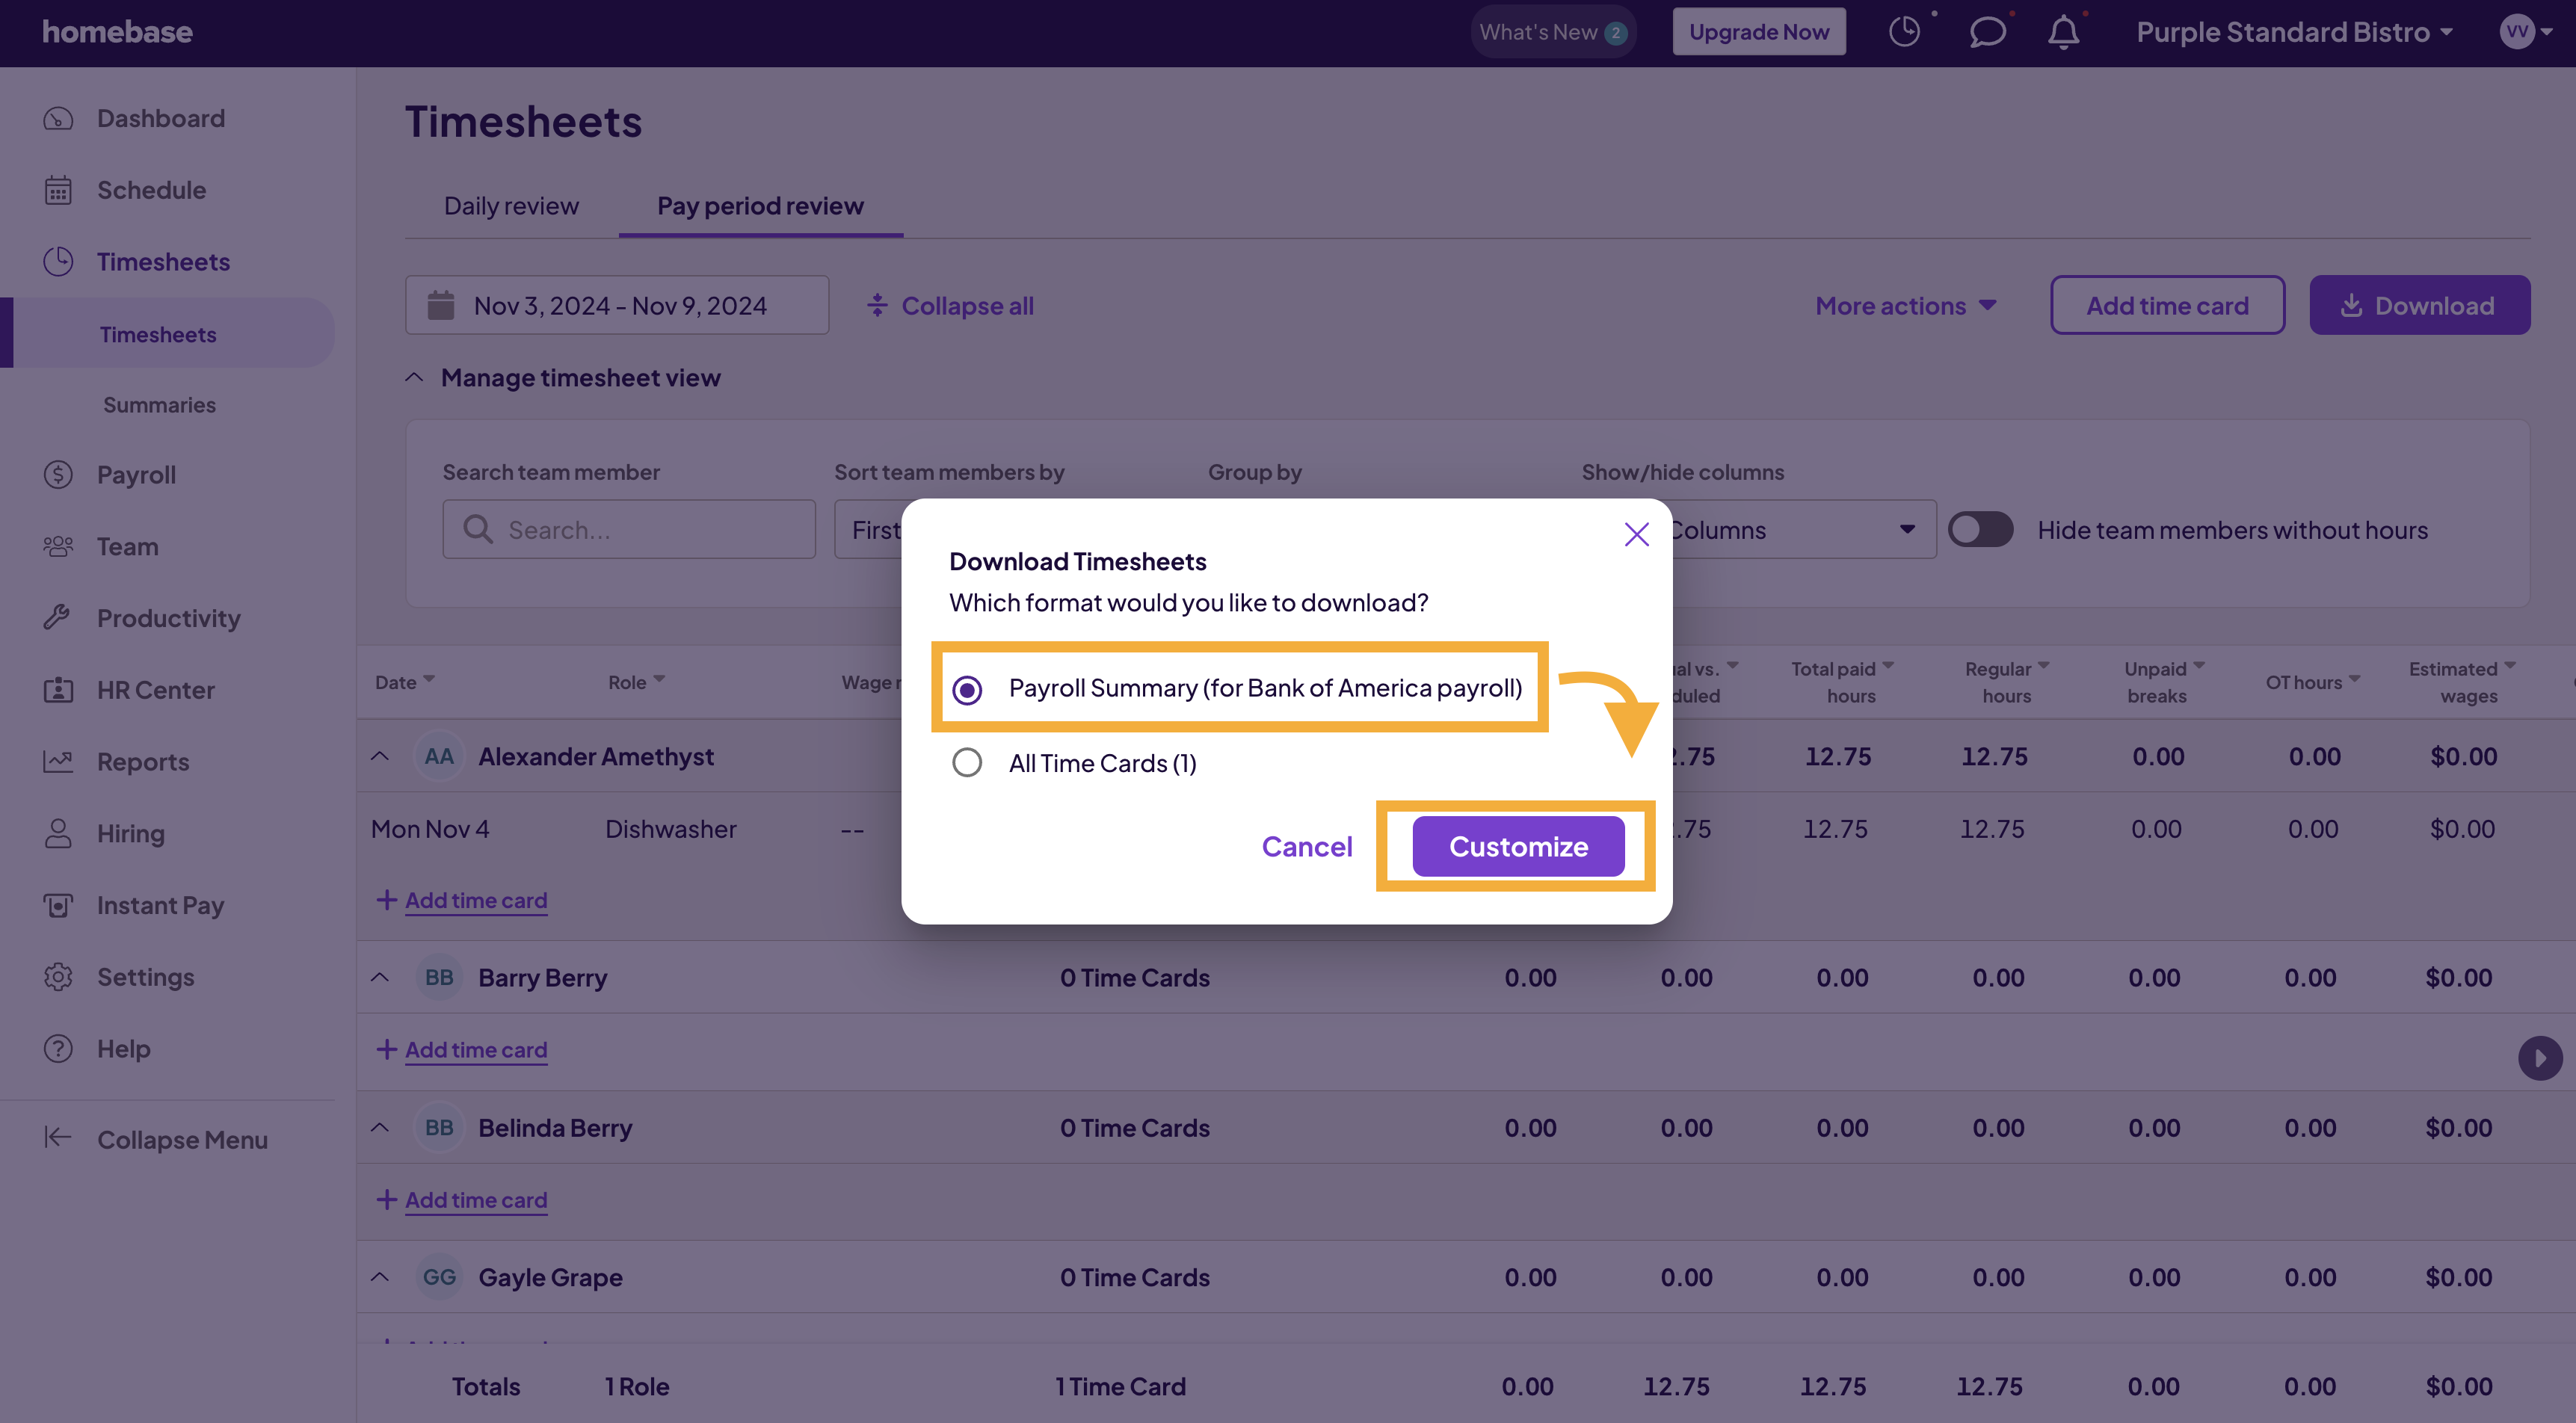Open Summaries in the sidebar submenu
The width and height of the screenshot is (2576, 1423).
click(x=159, y=405)
